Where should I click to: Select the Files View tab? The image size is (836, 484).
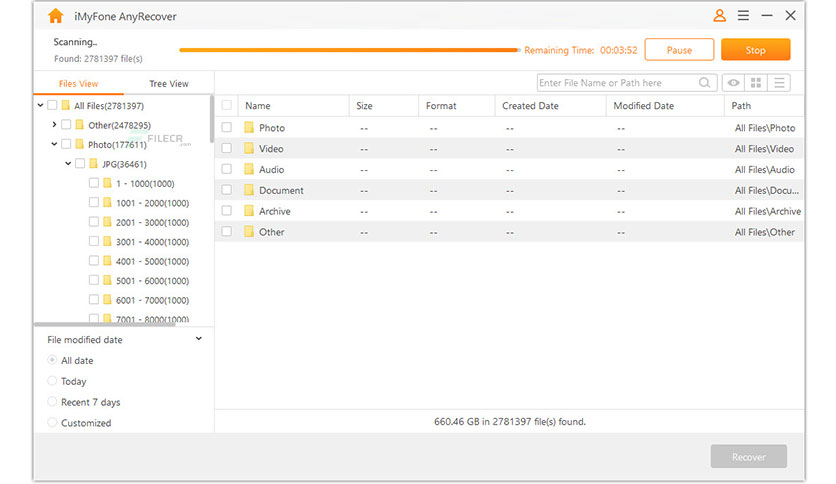[x=79, y=84]
